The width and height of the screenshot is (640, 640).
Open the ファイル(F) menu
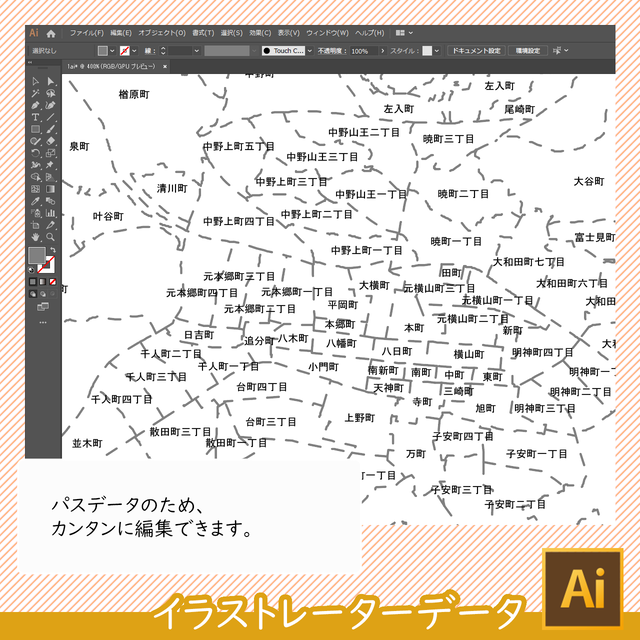pyautogui.click(x=87, y=33)
